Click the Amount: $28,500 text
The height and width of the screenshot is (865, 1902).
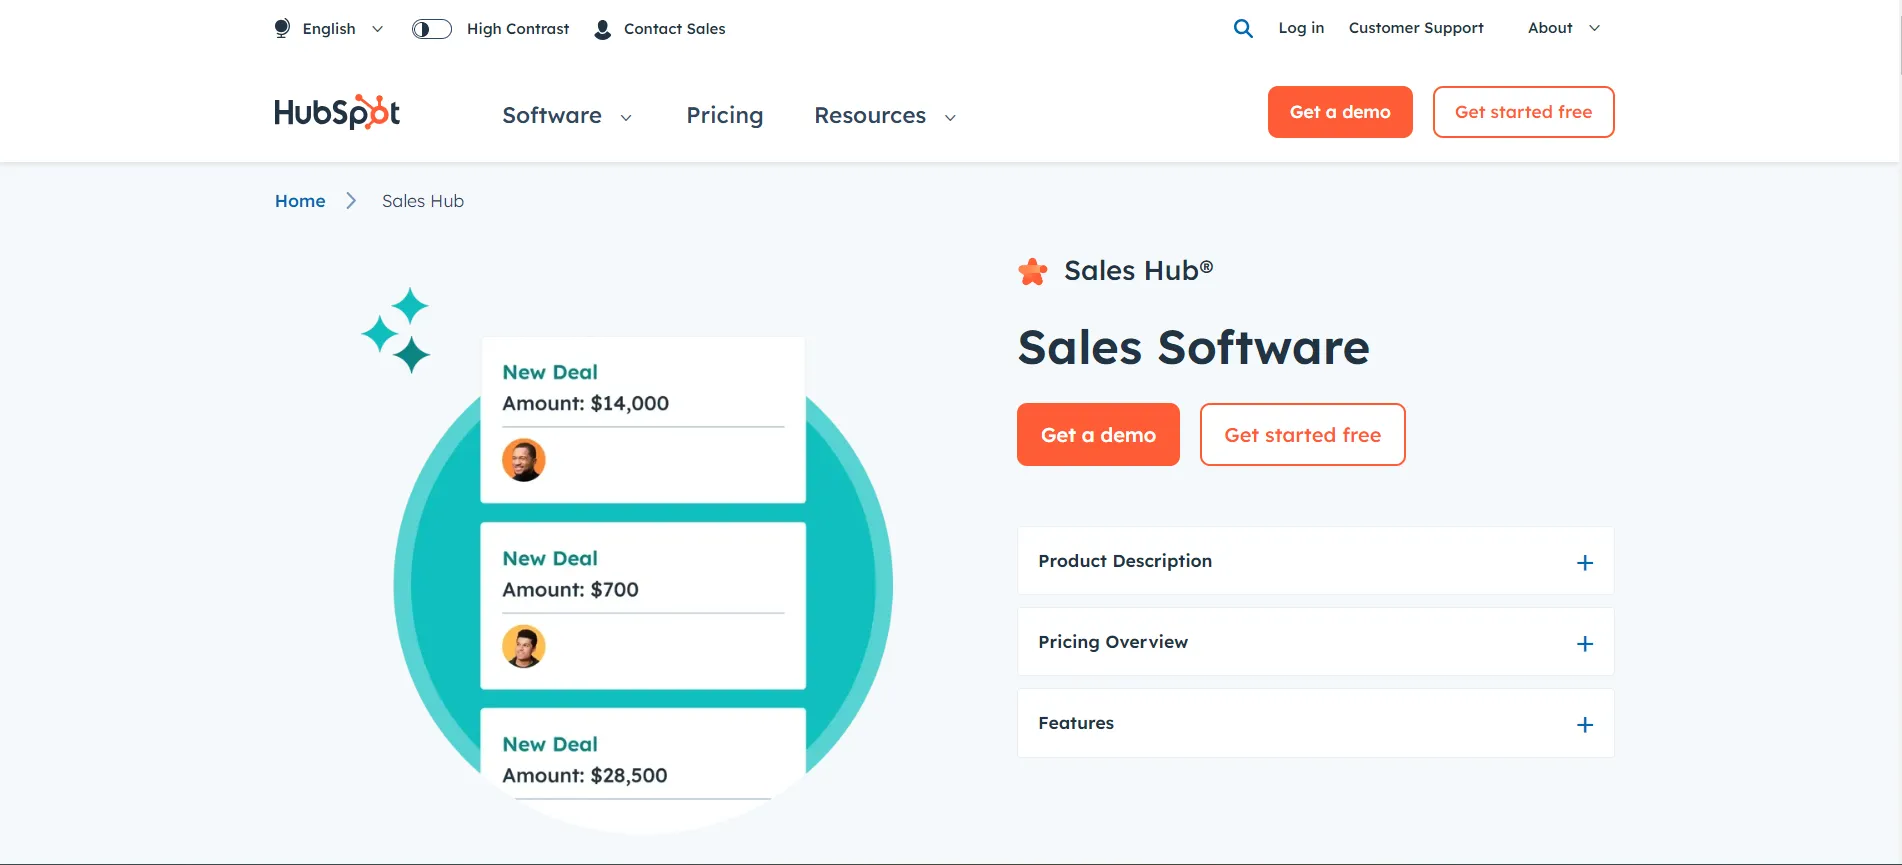(x=585, y=776)
